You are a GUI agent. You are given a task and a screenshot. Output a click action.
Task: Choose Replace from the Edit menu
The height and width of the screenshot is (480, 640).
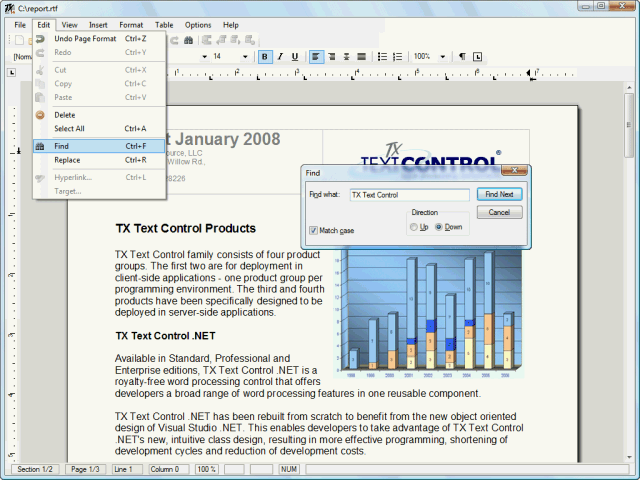click(67, 160)
